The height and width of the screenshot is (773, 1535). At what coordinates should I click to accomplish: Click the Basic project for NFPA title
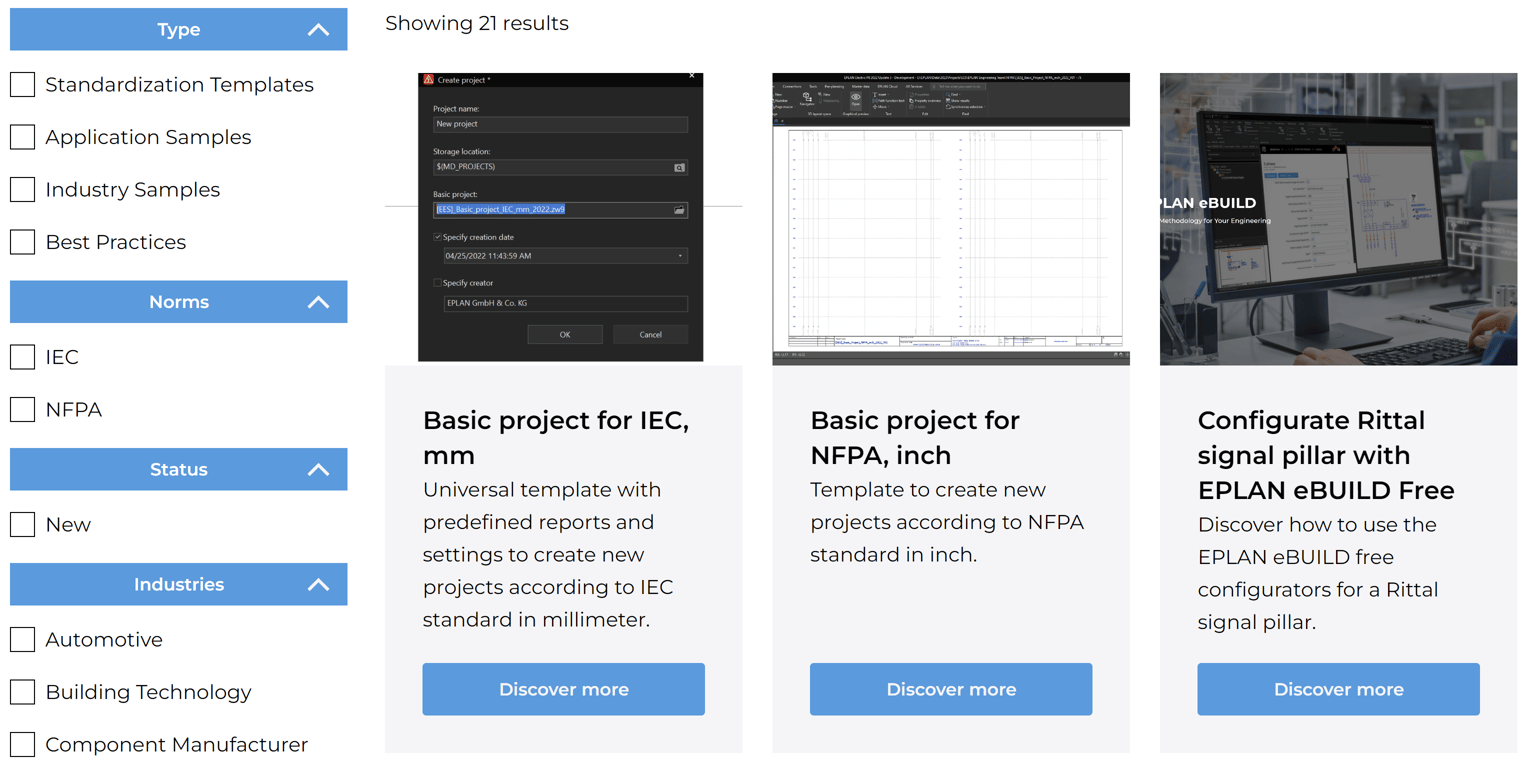(913, 437)
